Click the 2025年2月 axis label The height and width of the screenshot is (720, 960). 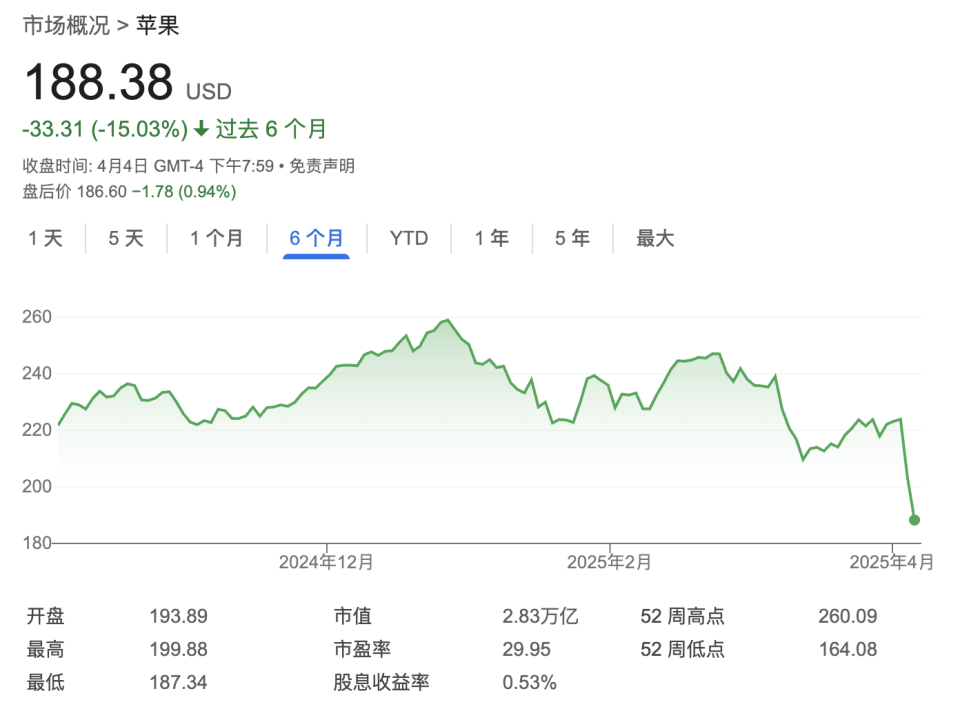tap(609, 562)
